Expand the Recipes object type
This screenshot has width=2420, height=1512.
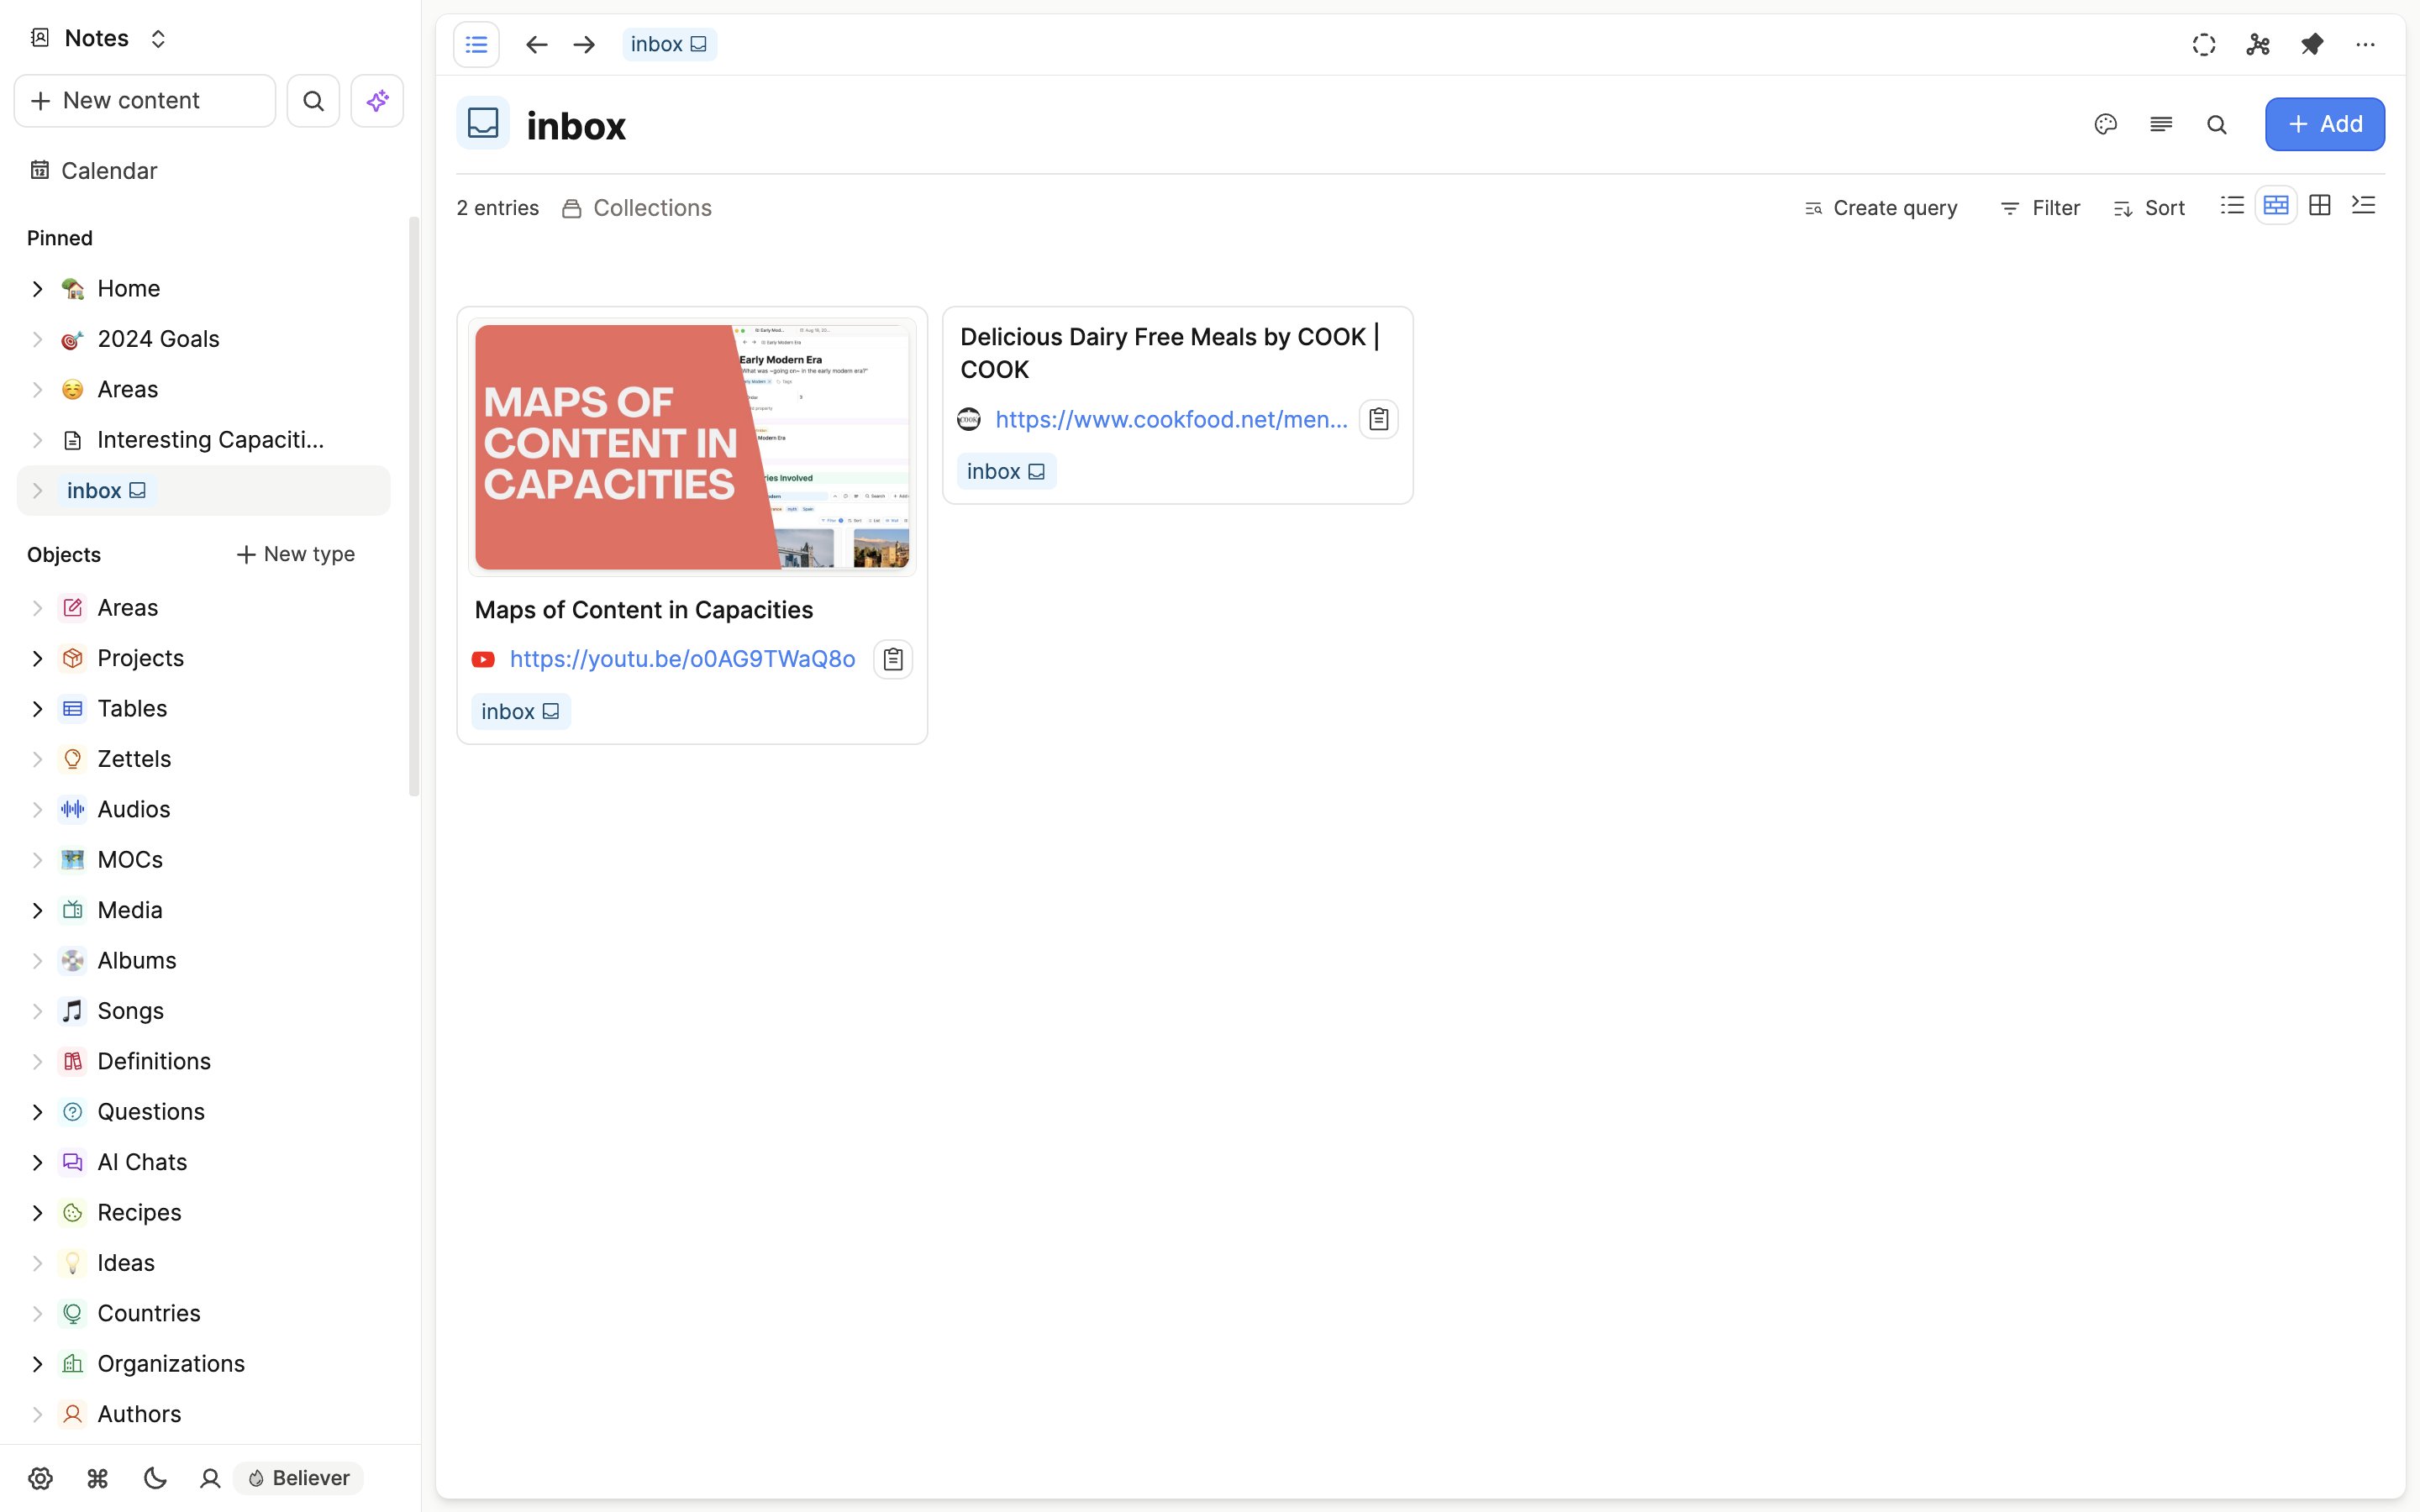tap(37, 1213)
